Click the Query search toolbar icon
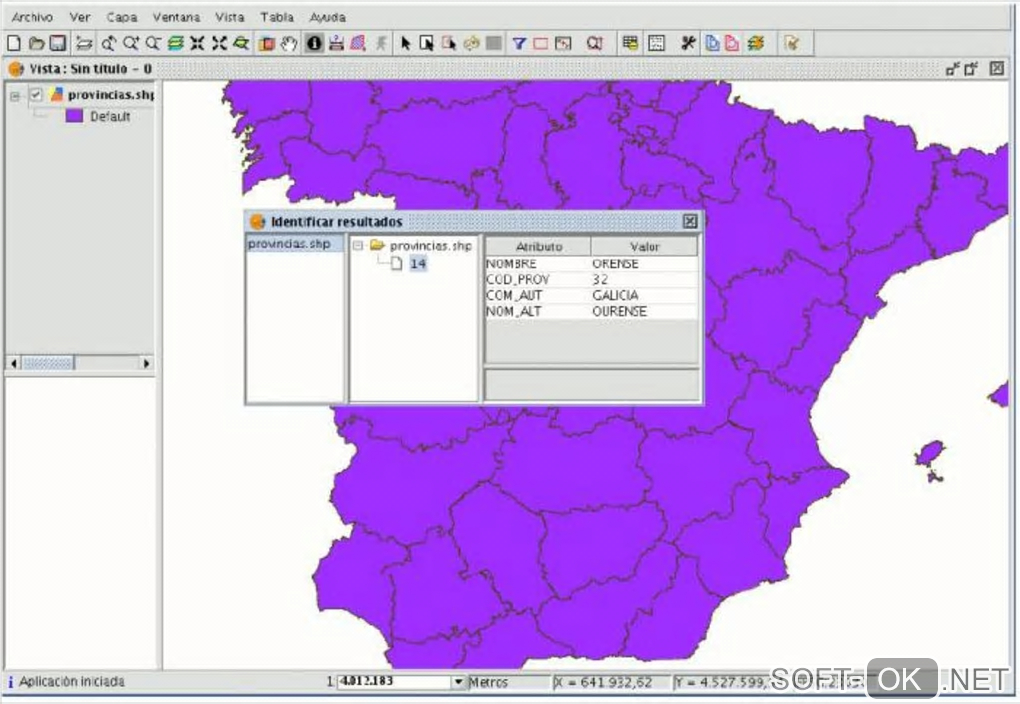The height and width of the screenshot is (704, 1020). (595, 44)
